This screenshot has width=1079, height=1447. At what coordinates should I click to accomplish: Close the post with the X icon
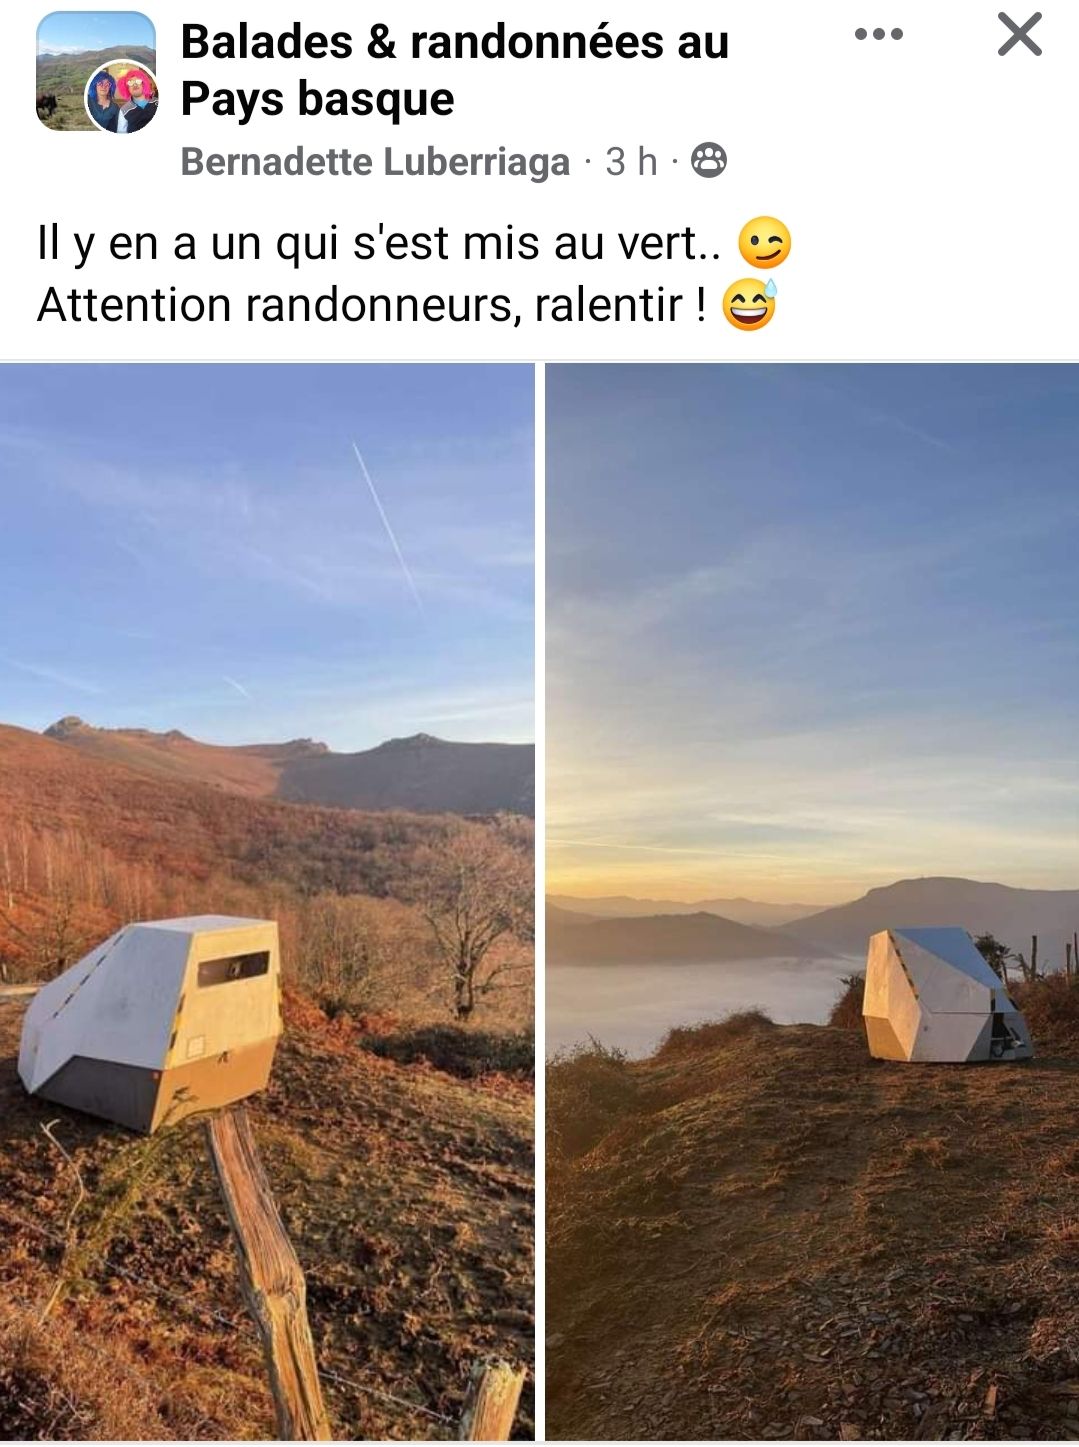pyautogui.click(x=1020, y=34)
